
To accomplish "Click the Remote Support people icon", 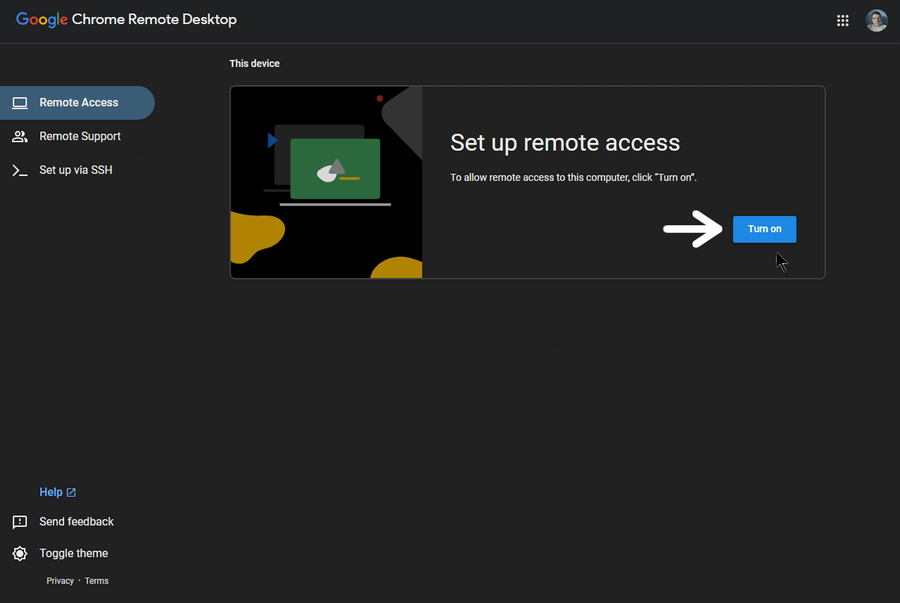I will click(x=20, y=137).
